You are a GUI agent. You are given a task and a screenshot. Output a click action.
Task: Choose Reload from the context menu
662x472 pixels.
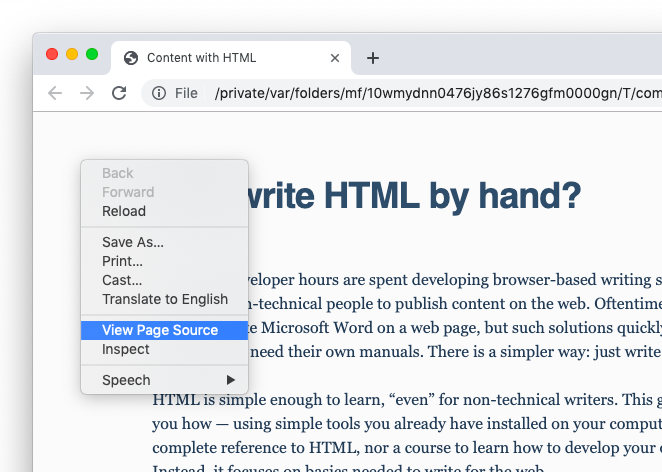click(x=165, y=211)
